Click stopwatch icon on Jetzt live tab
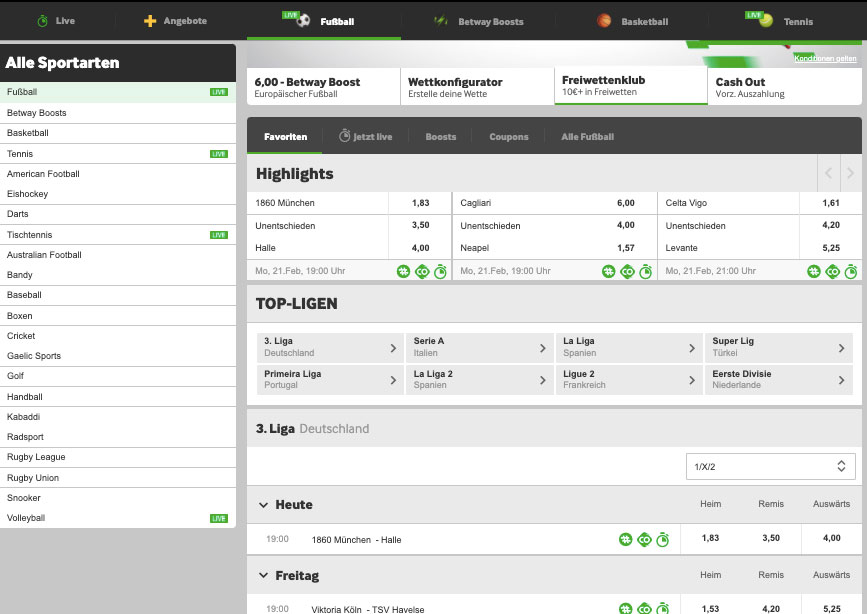 tap(344, 136)
